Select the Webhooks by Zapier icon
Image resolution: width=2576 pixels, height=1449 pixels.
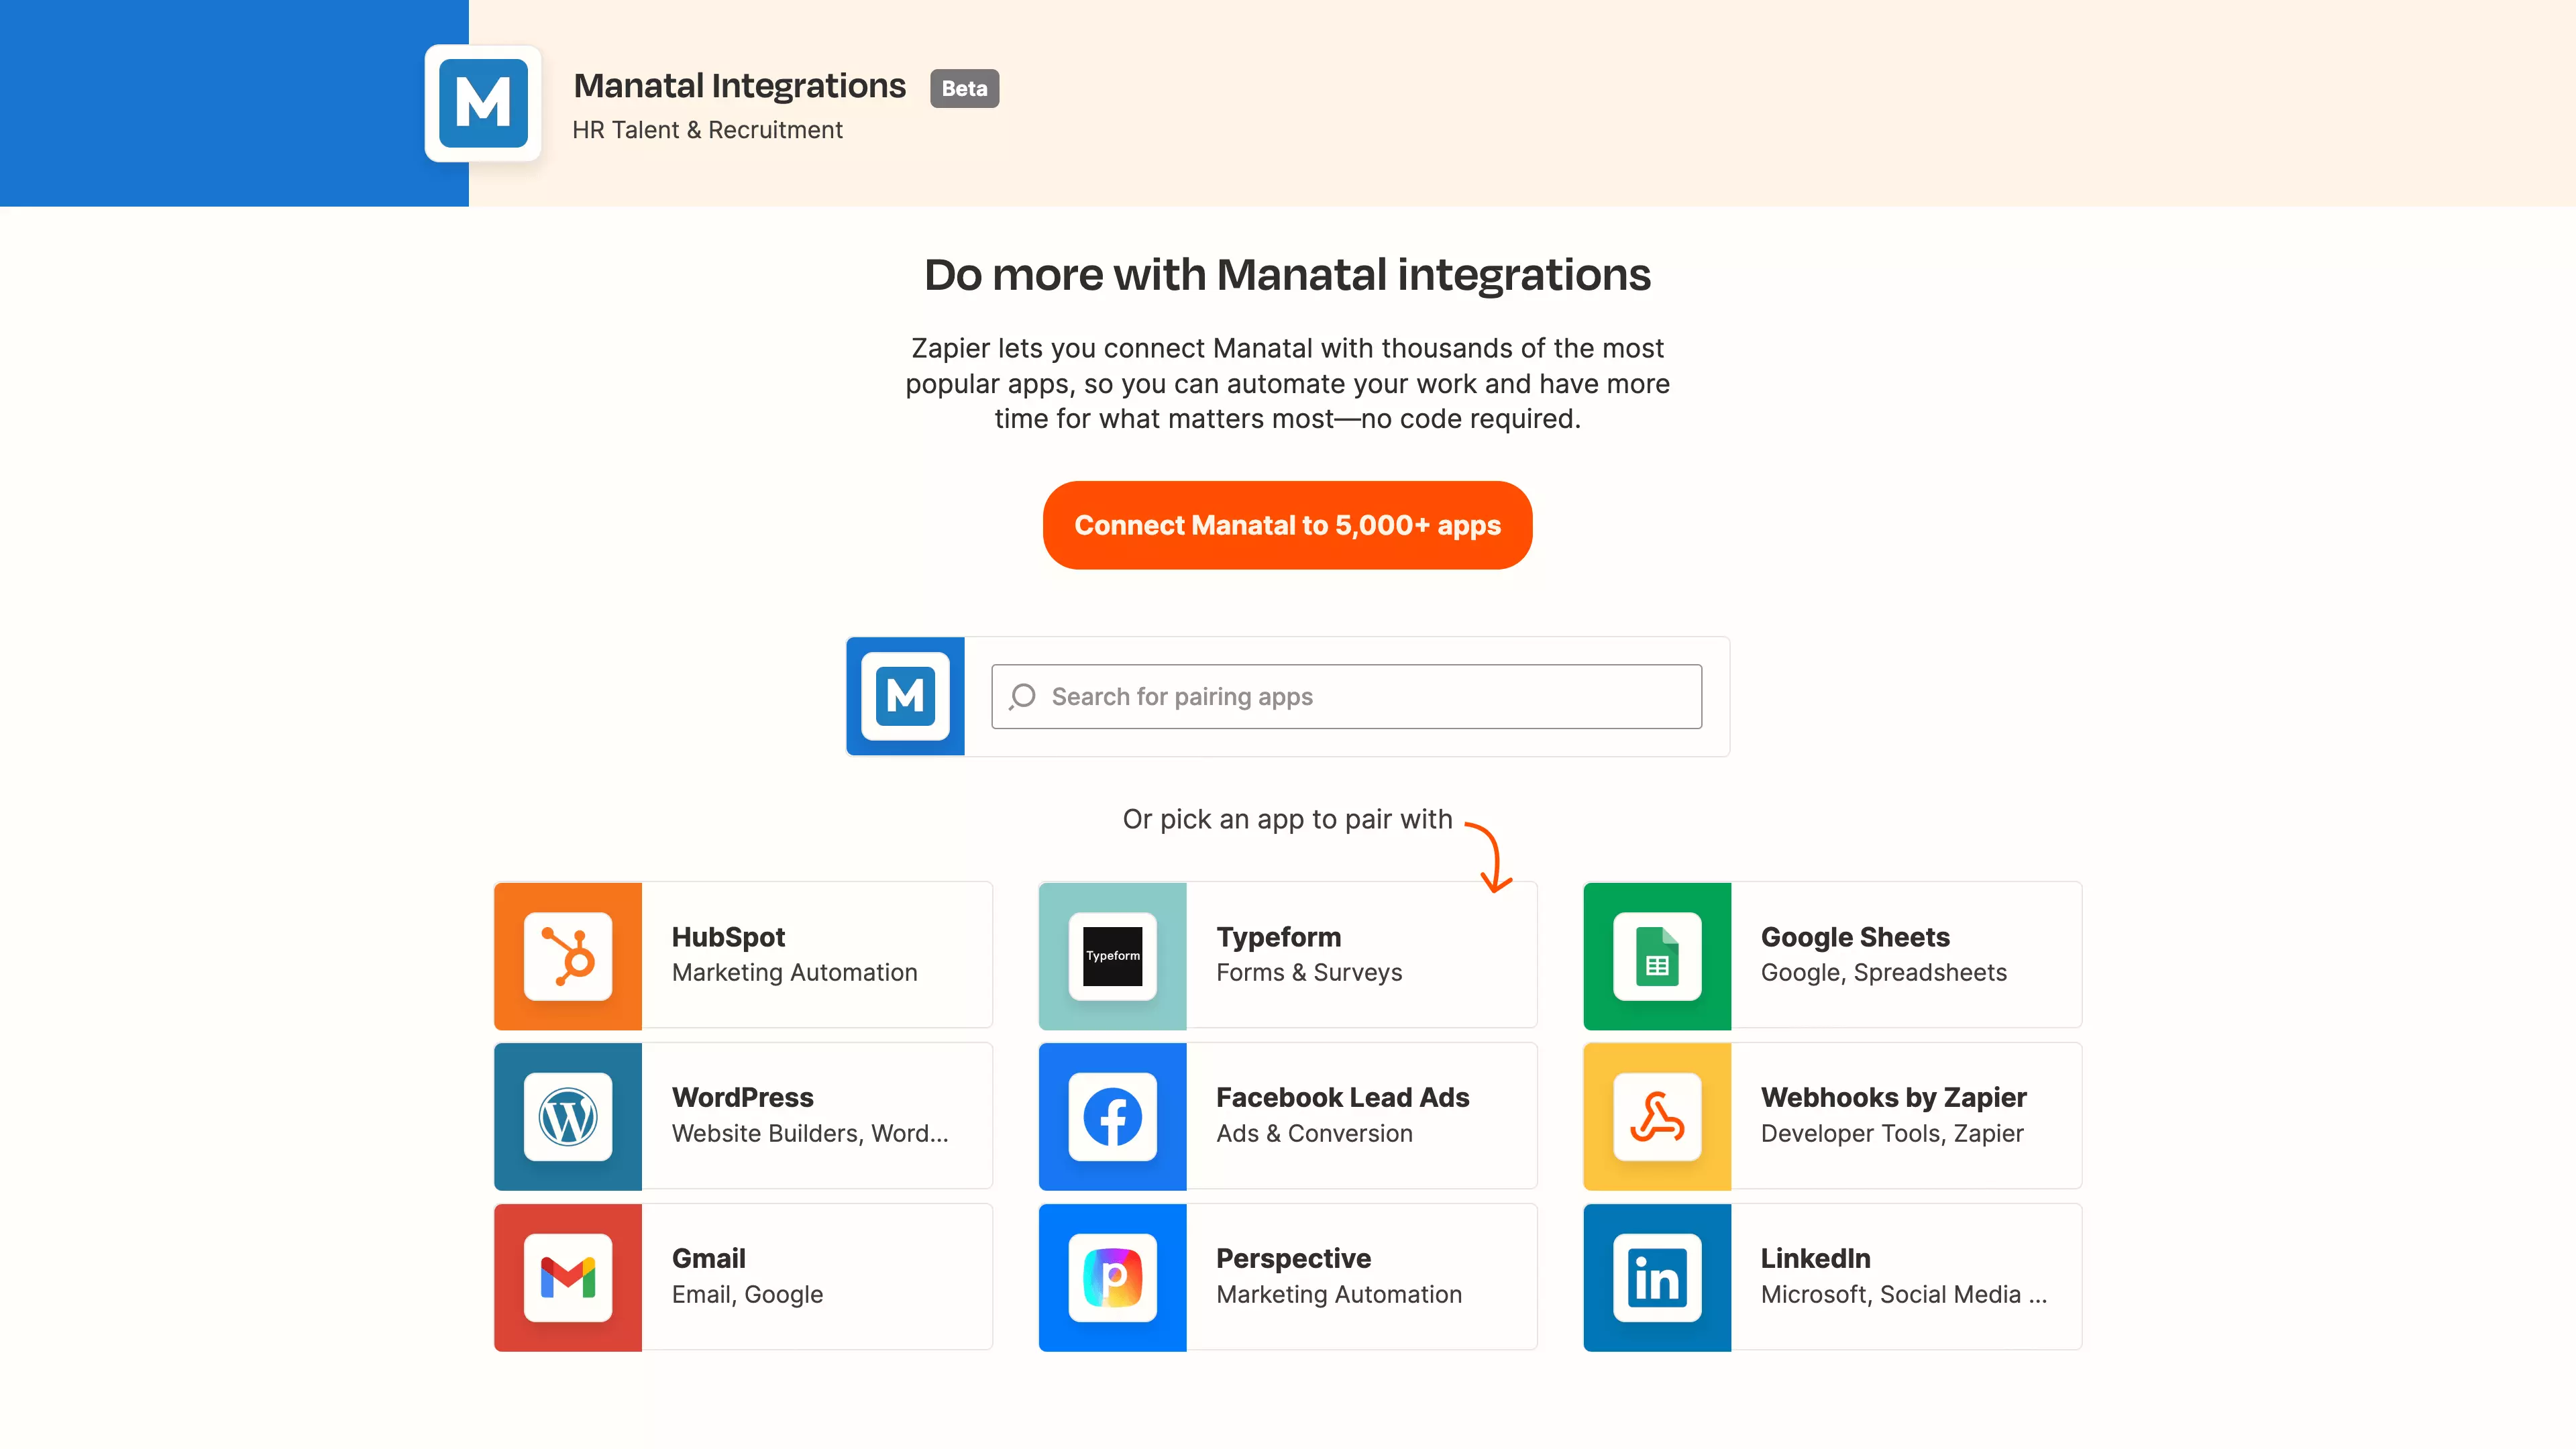point(1656,1116)
